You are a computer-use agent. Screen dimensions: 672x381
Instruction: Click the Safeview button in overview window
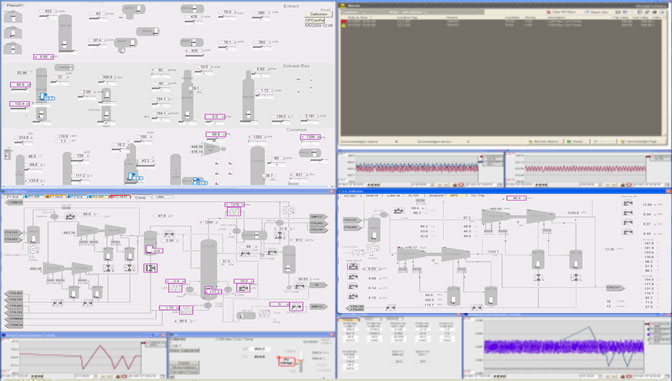318,14
